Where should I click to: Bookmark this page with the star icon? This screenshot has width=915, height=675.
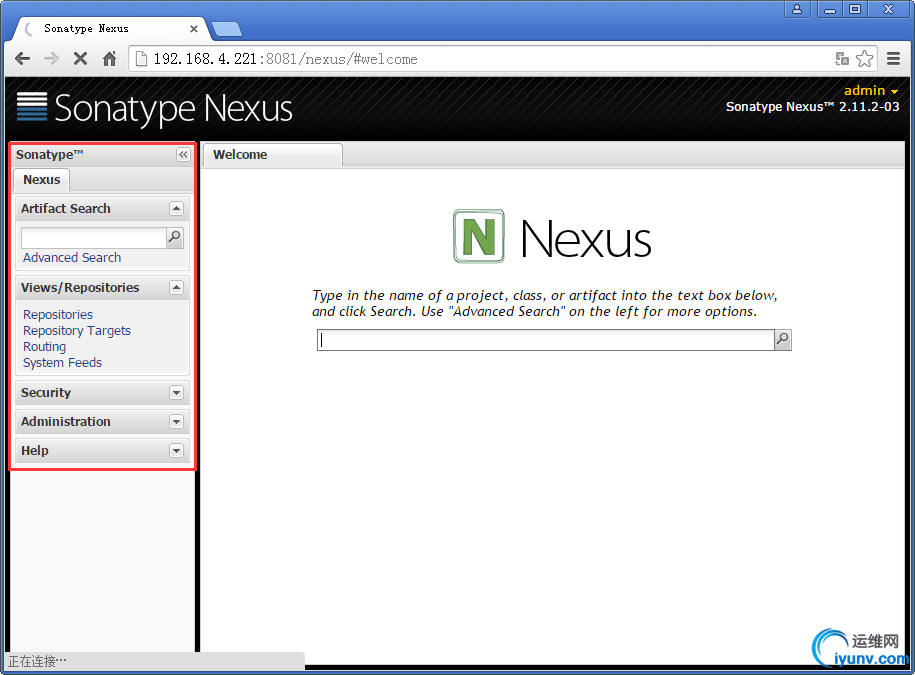pyautogui.click(x=864, y=59)
